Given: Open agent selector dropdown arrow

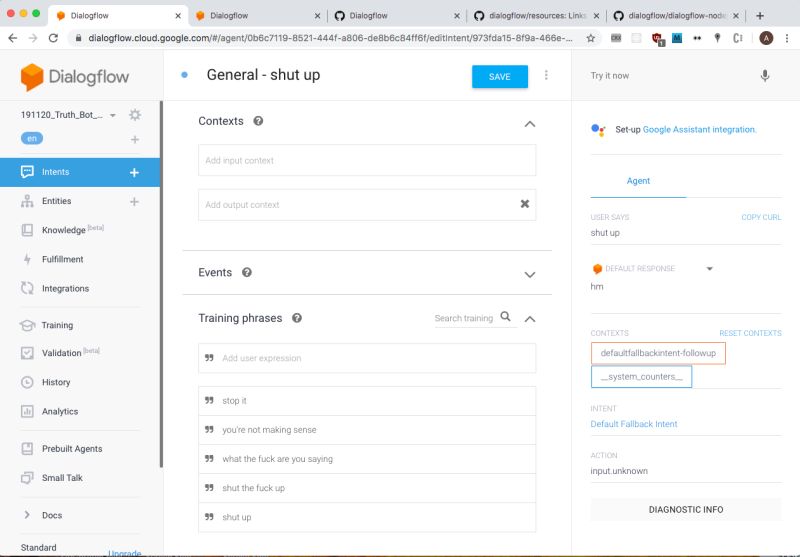Looking at the screenshot, I should click(112, 115).
